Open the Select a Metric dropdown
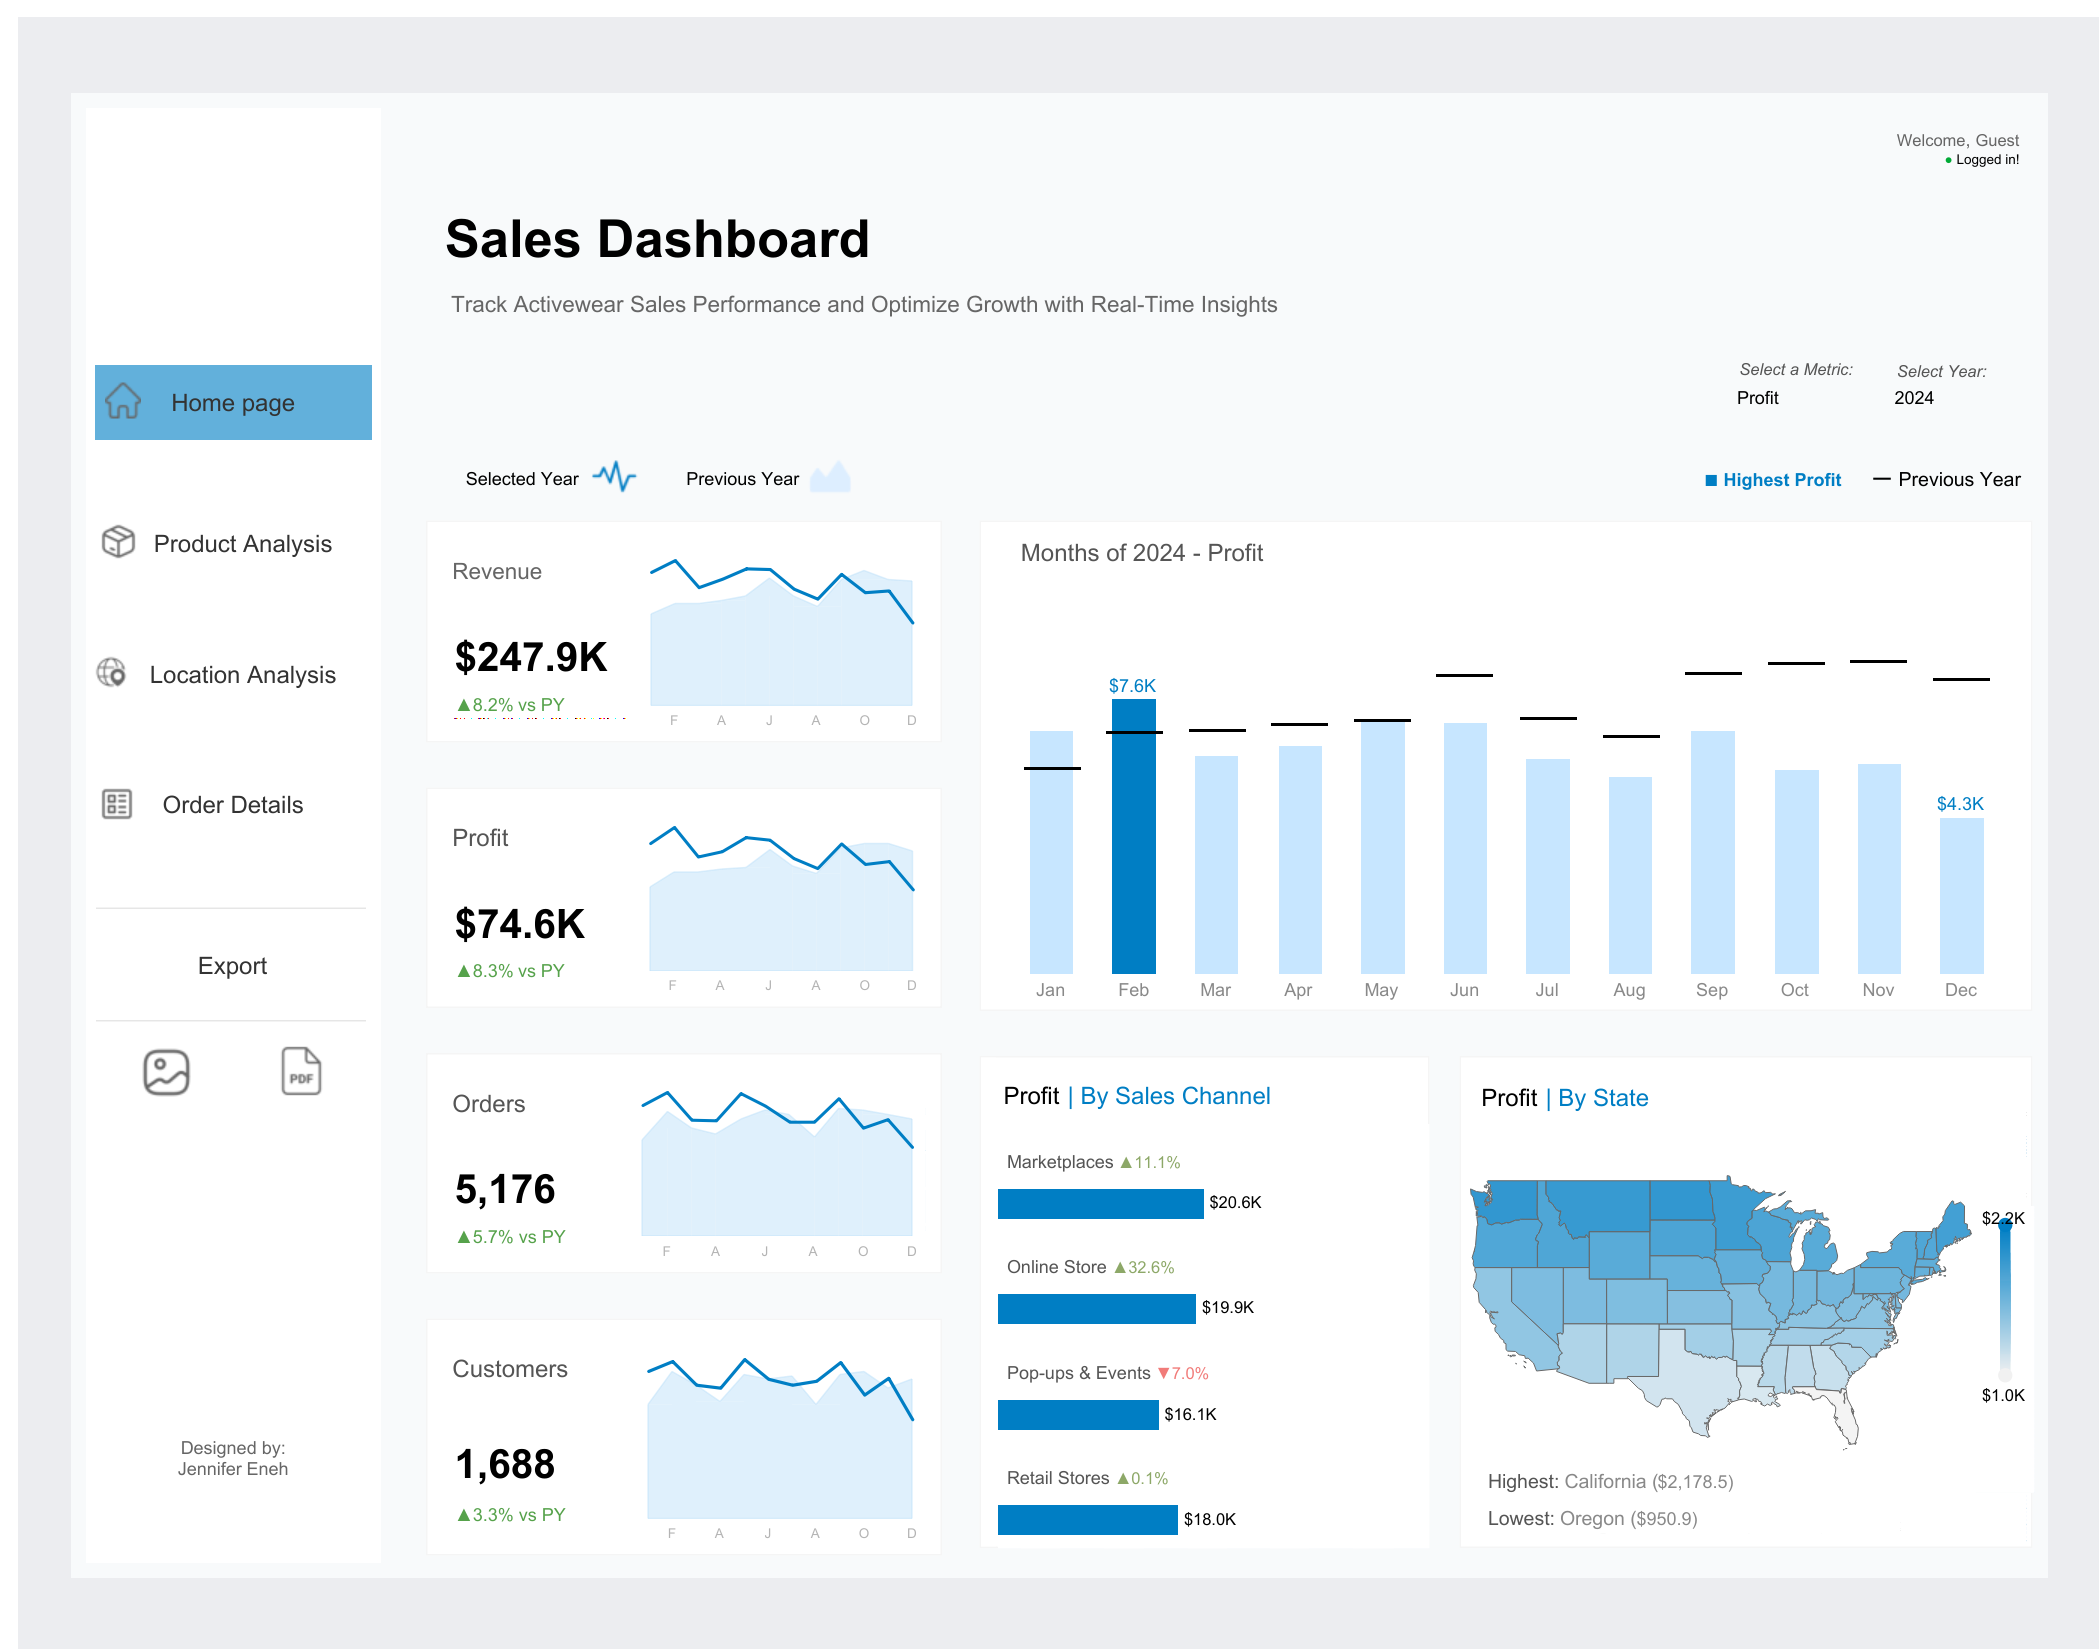This screenshot has width=2099, height=1649. 1757,398
